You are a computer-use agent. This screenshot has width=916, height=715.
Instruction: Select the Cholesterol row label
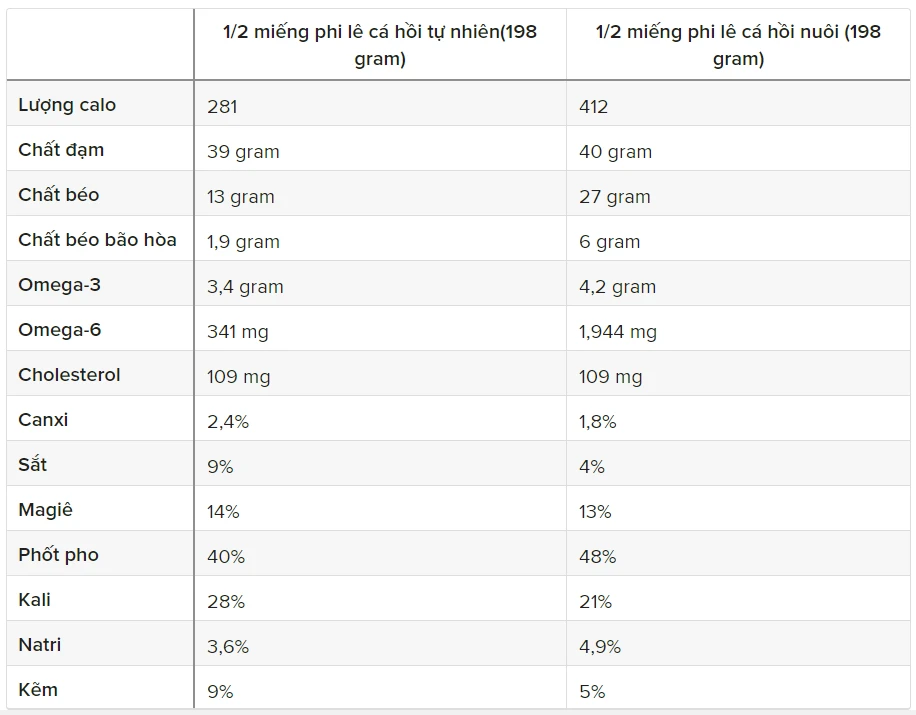pyautogui.click(x=69, y=375)
